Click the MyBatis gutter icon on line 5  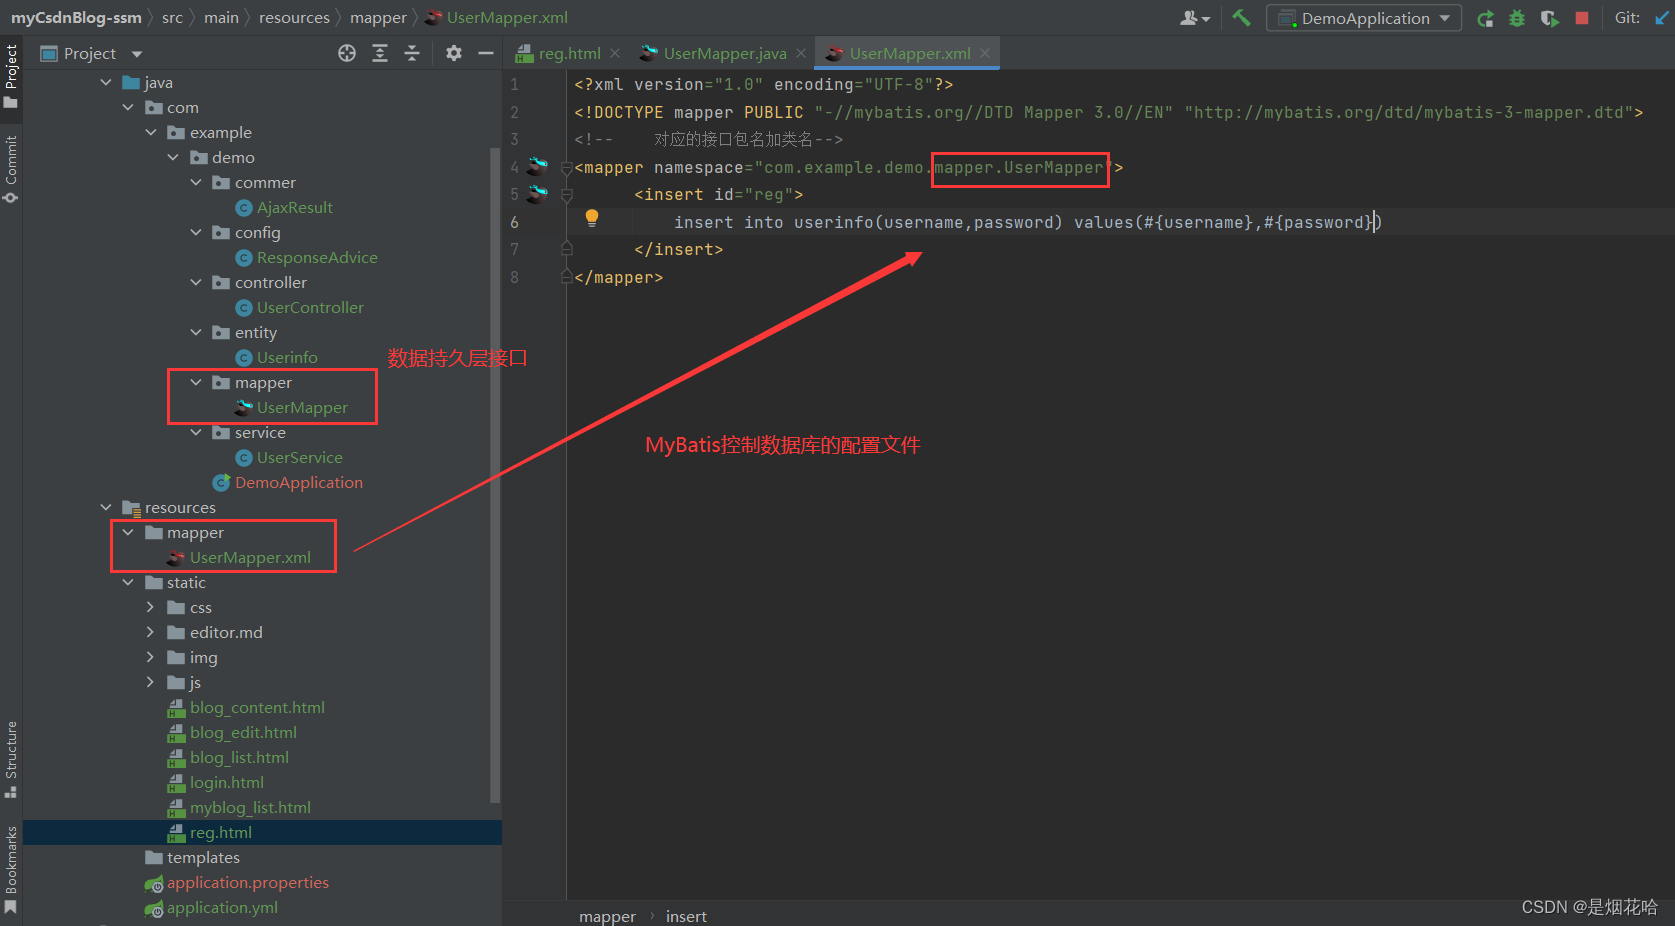[538, 193]
